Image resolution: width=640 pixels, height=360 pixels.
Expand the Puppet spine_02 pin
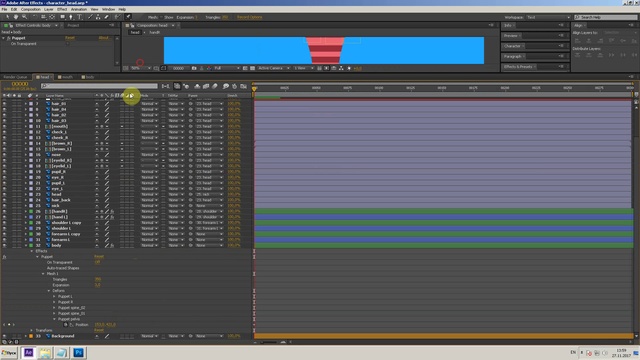point(54,308)
